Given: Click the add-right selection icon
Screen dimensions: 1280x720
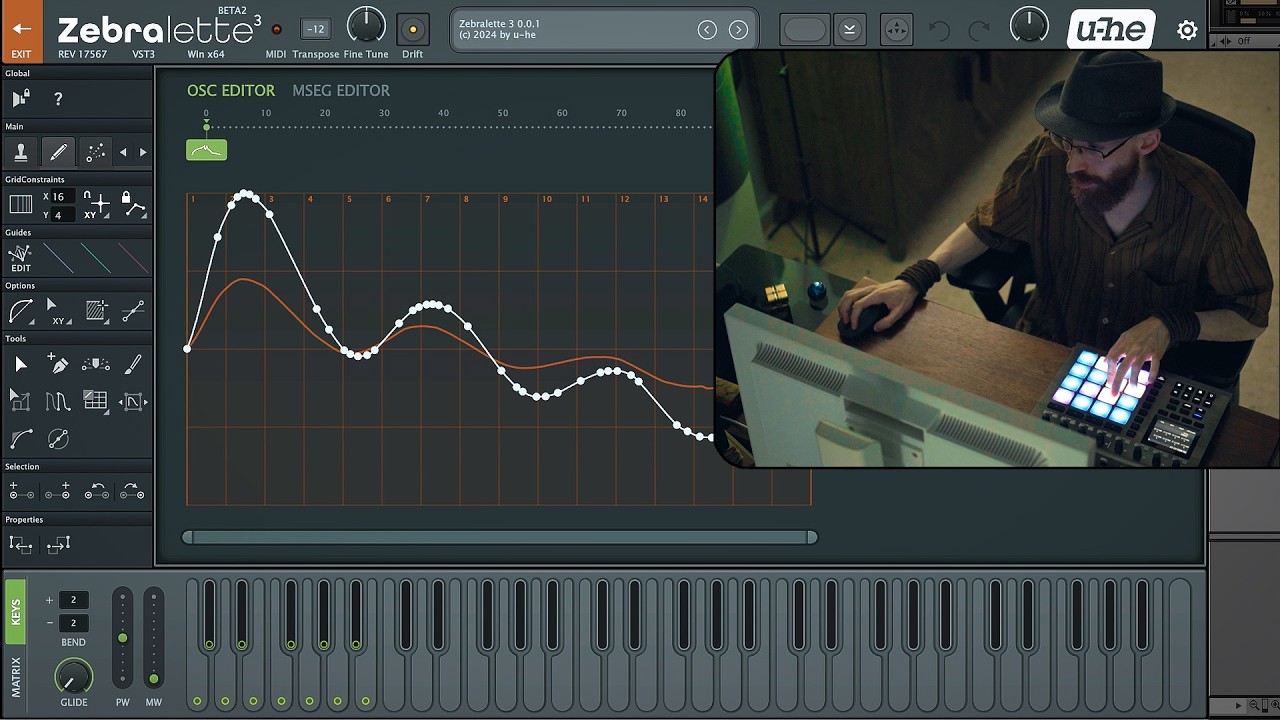Looking at the screenshot, I should (58, 491).
